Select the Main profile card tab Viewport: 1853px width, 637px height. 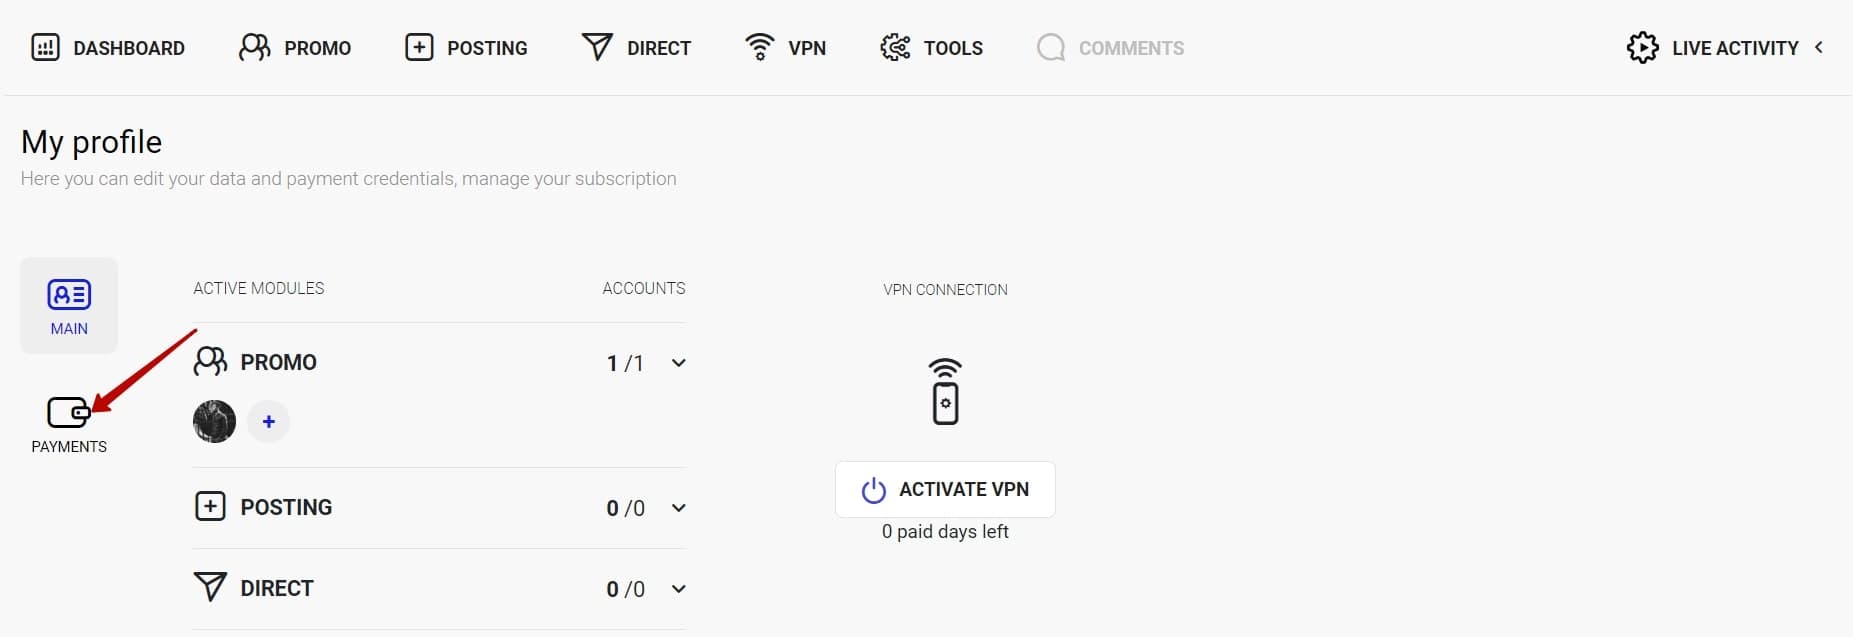69,306
